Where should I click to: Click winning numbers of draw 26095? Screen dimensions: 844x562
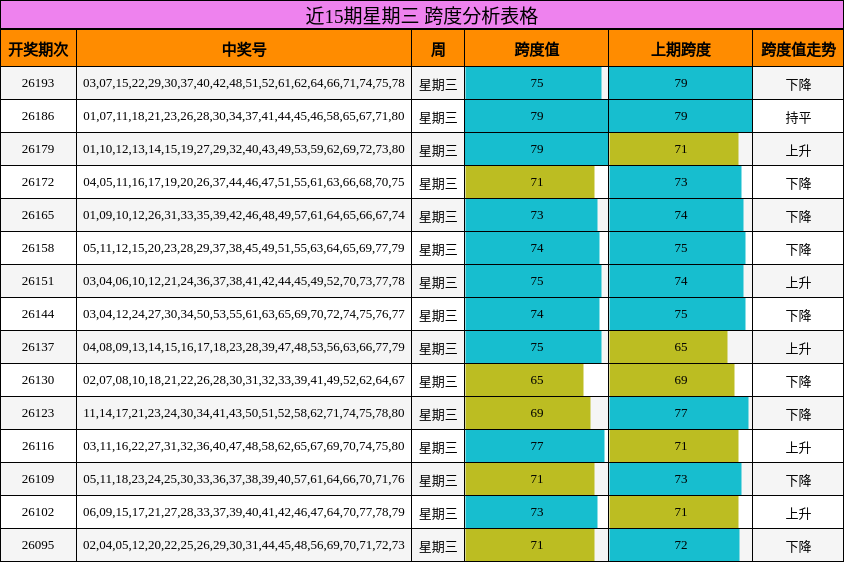click(x=244, y=545)
